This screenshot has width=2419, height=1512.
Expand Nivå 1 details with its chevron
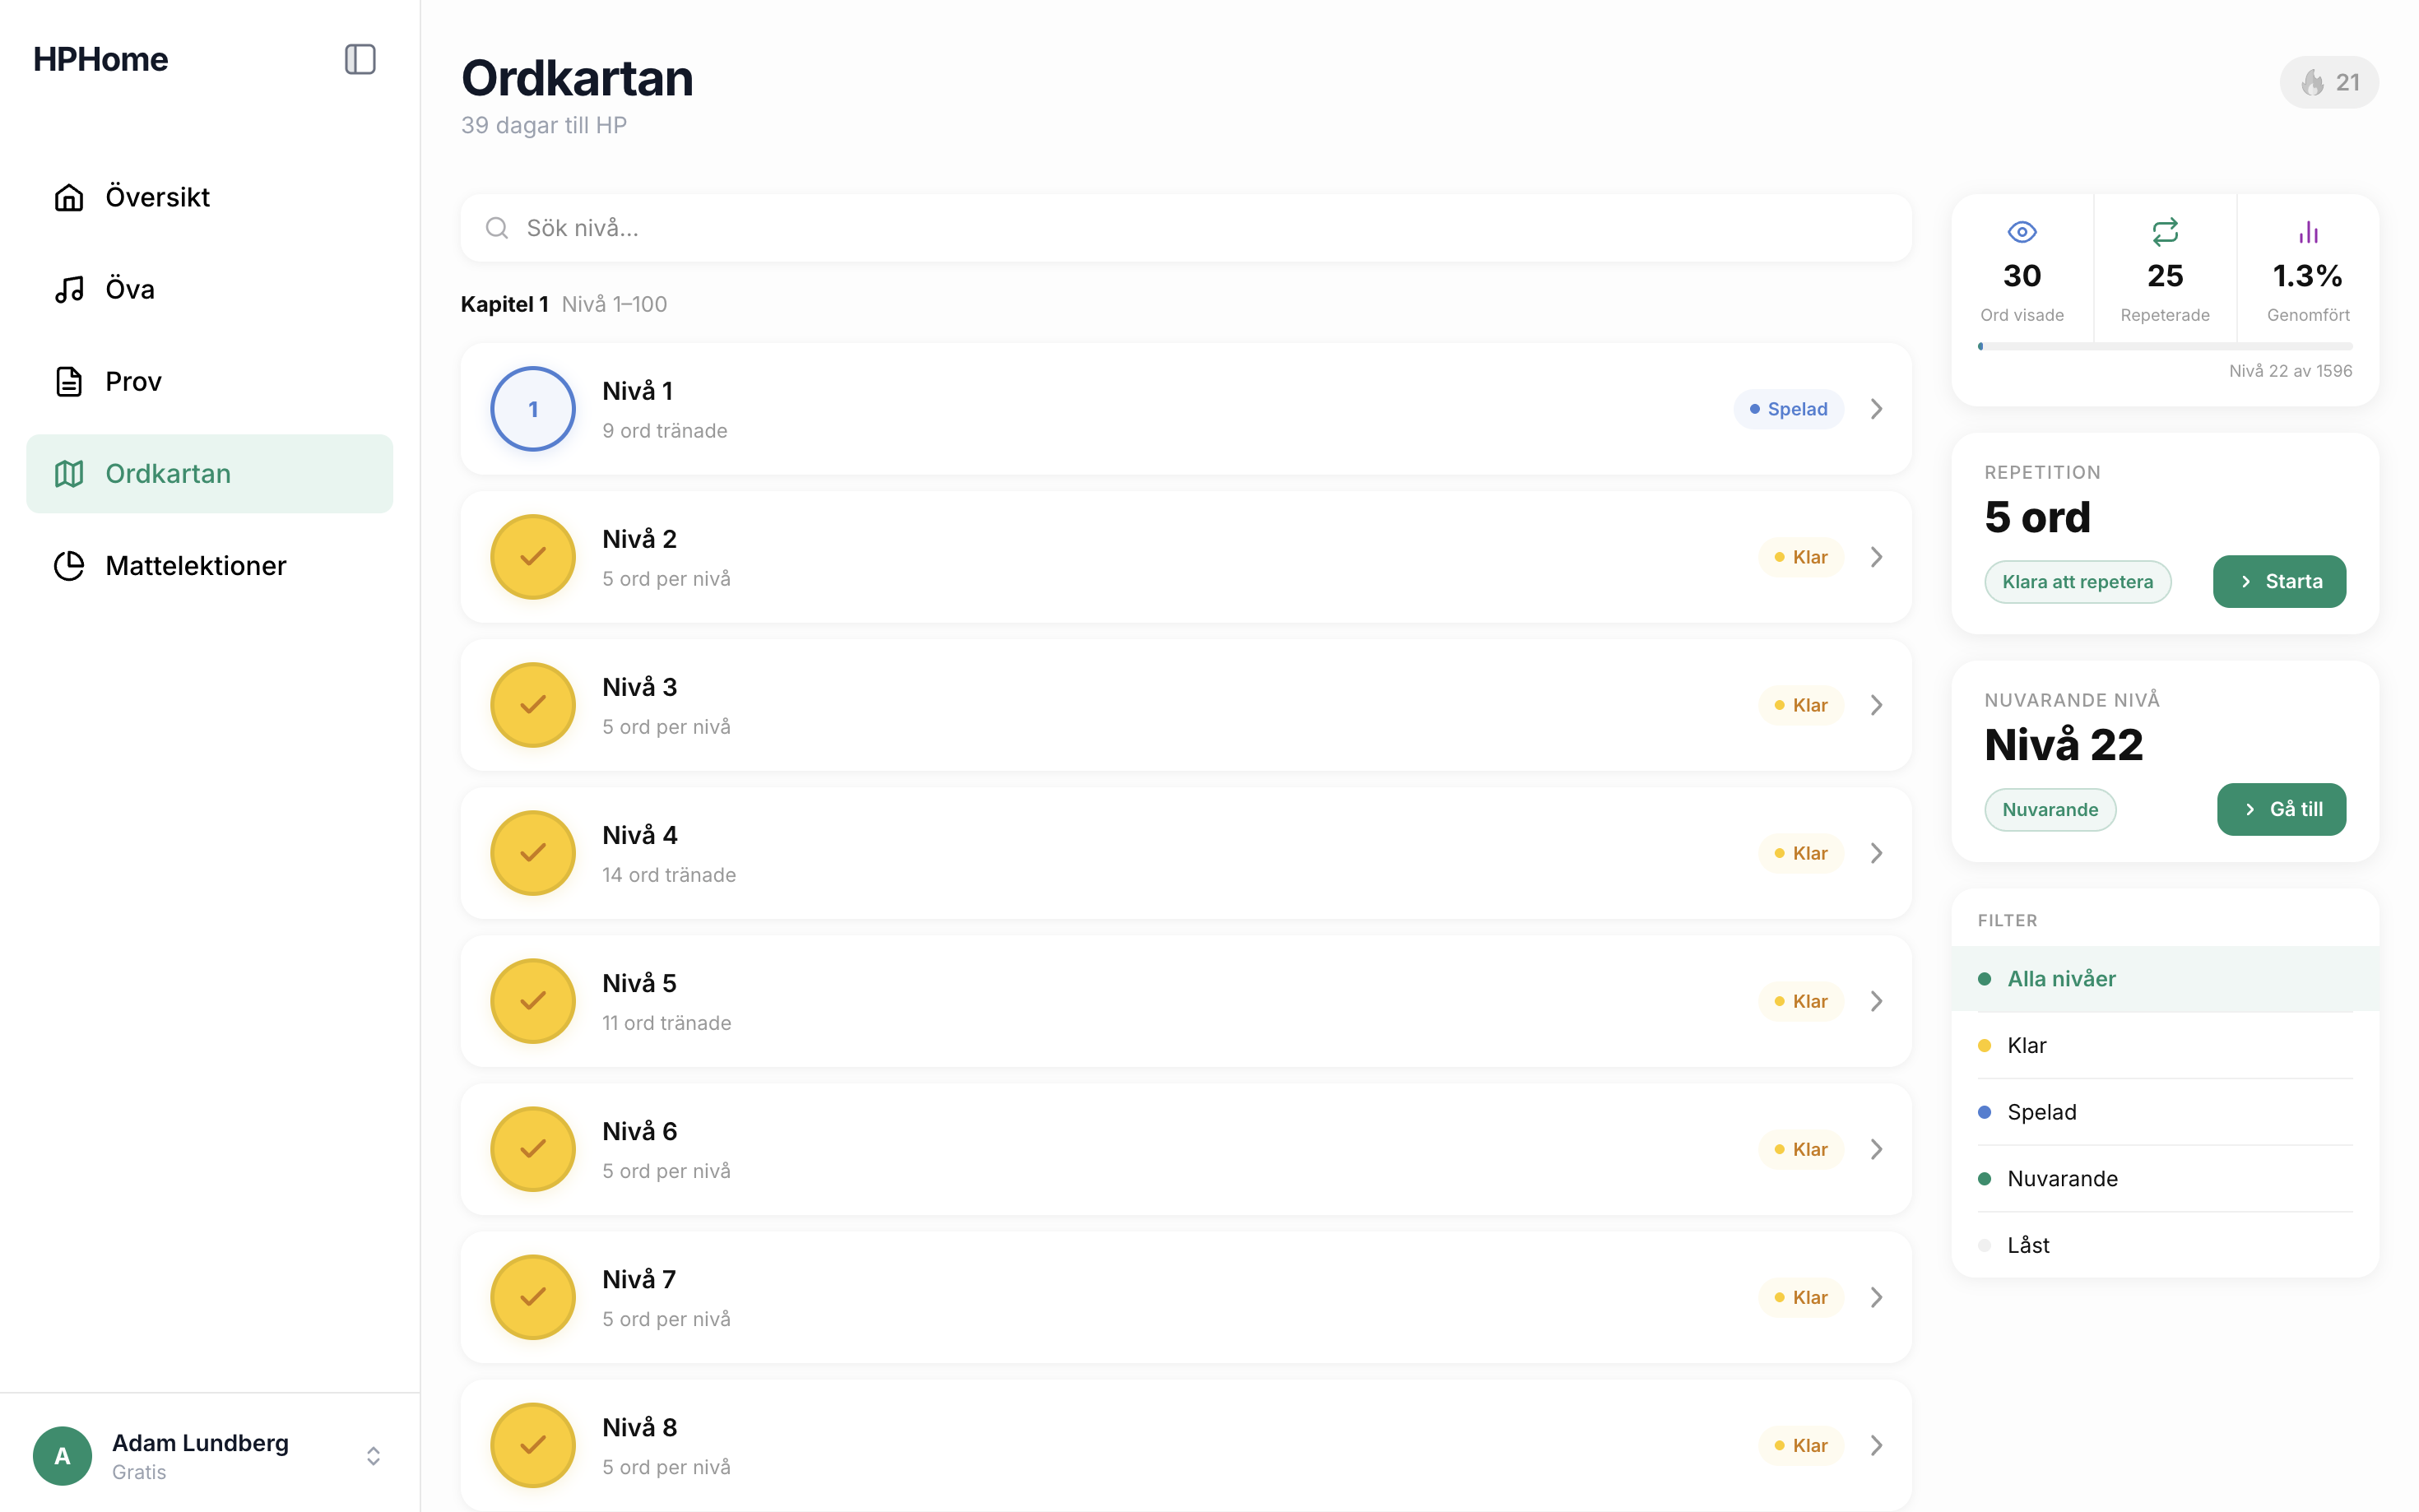tap(1876, 408)
